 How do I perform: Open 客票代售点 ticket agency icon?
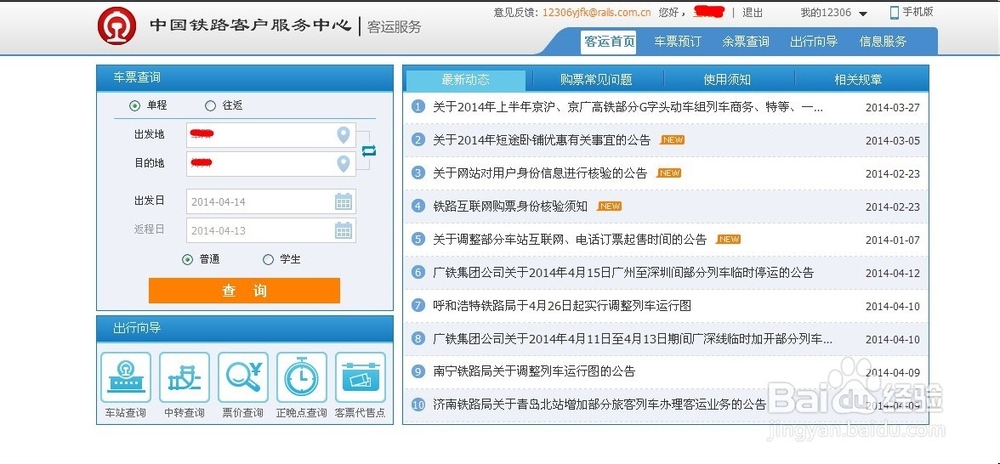360,378
